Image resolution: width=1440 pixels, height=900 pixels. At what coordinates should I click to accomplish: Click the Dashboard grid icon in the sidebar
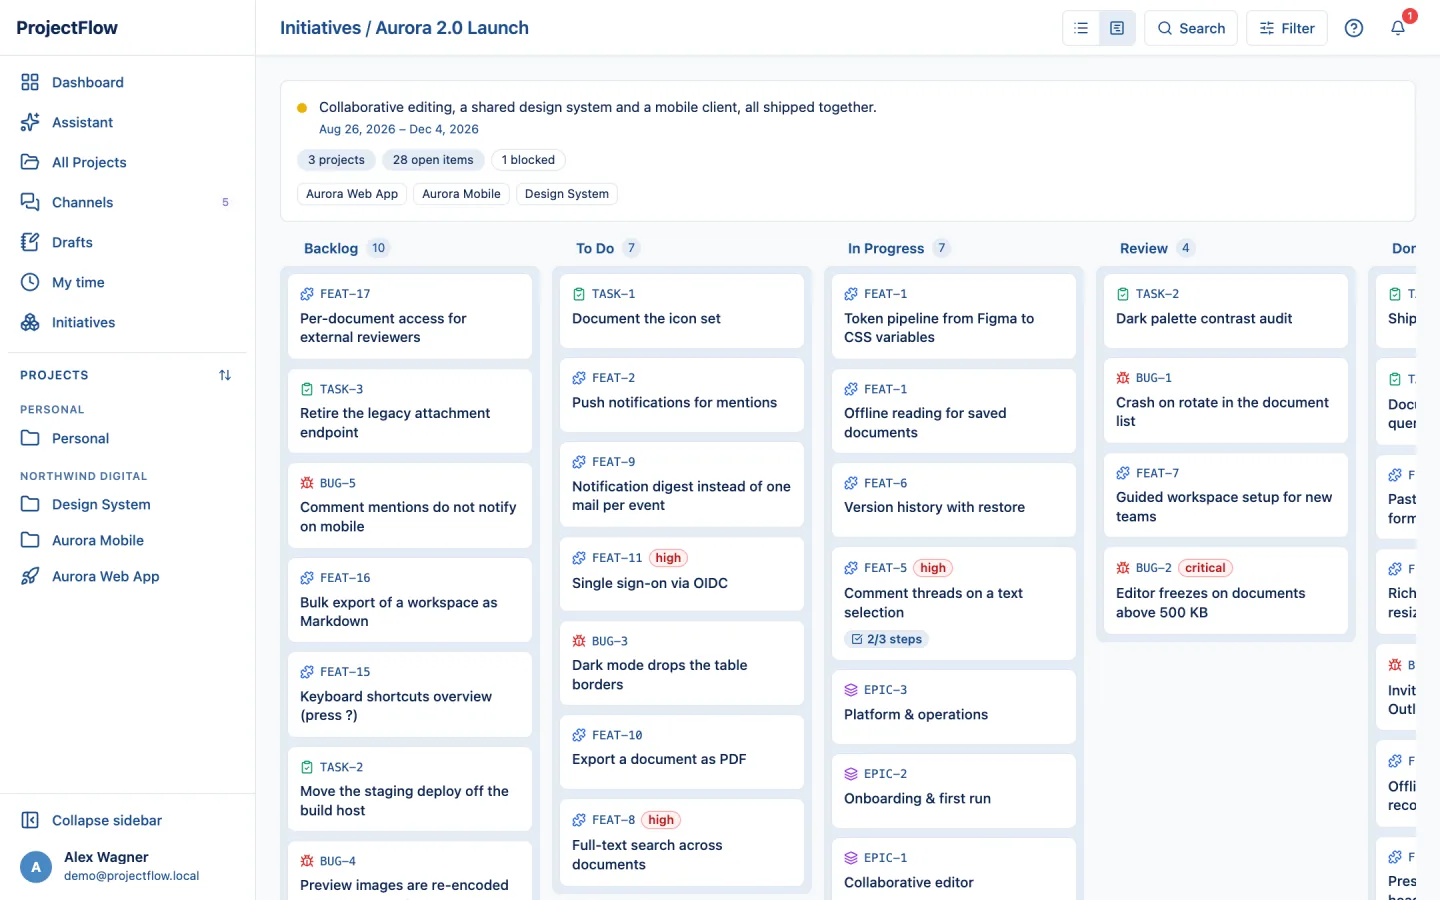tap(30, 82)
